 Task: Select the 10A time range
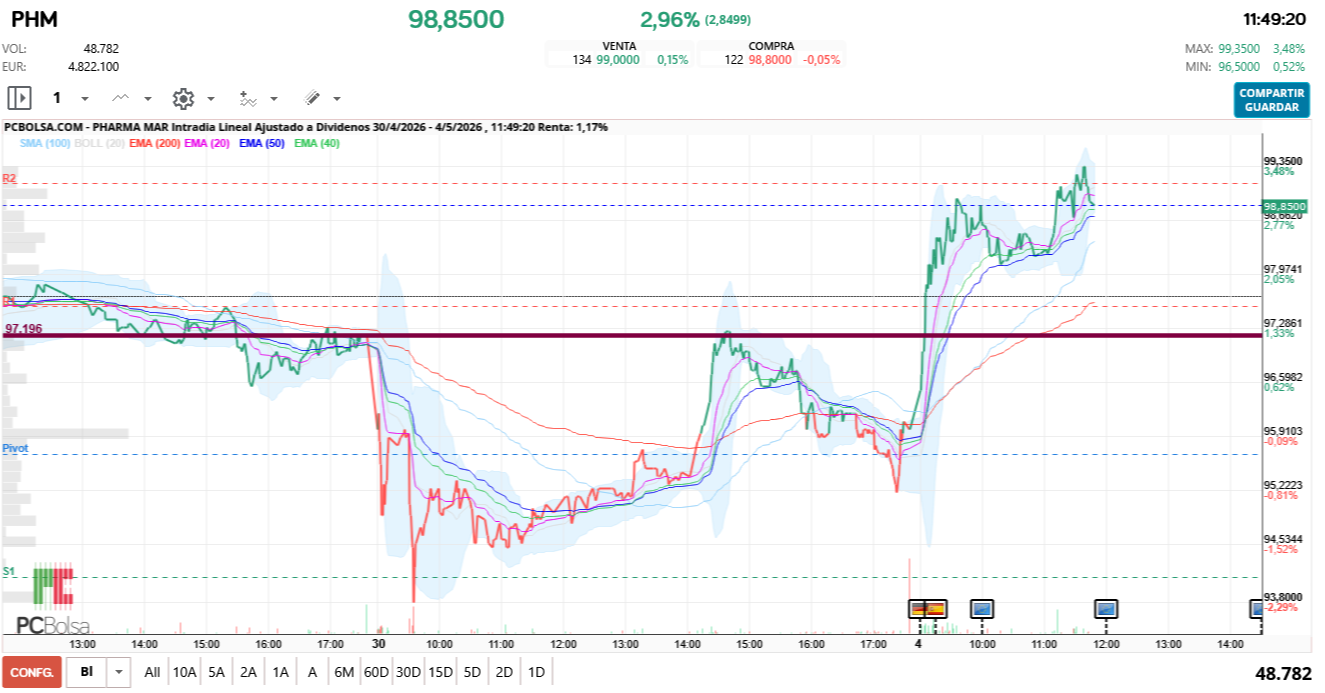184,673
